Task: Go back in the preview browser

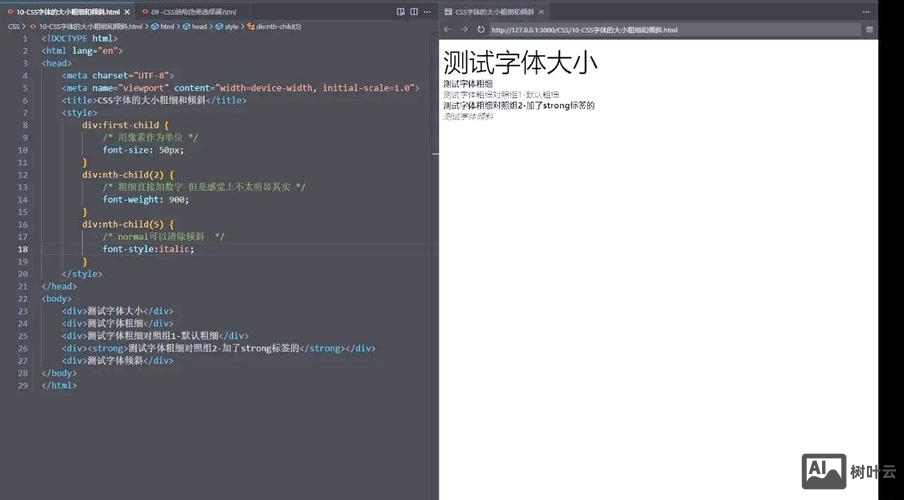Action: pos(447,29)
